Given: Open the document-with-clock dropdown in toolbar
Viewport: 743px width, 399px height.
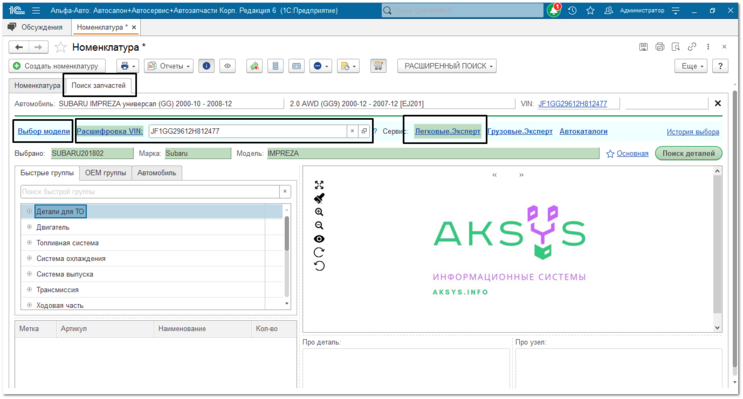Looking at the screenshot, I should (x=348, y=66).
